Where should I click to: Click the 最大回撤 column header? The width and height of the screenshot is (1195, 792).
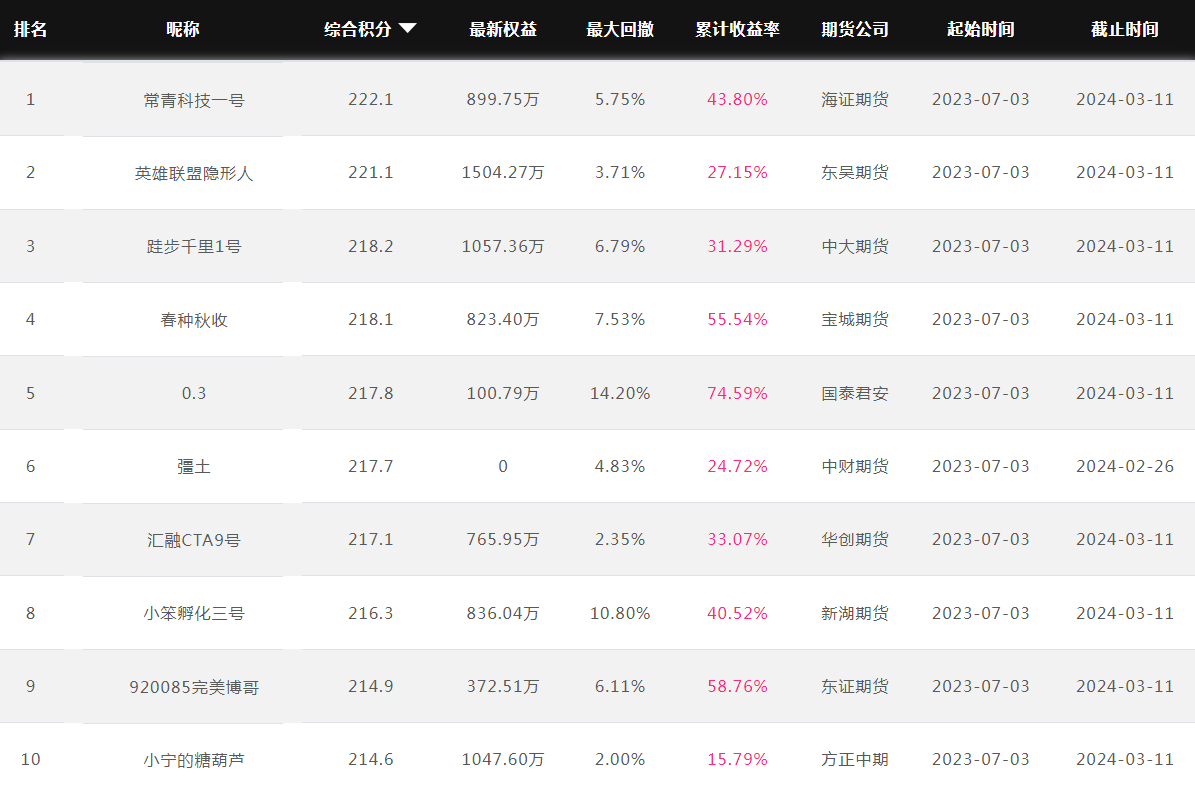620,29
